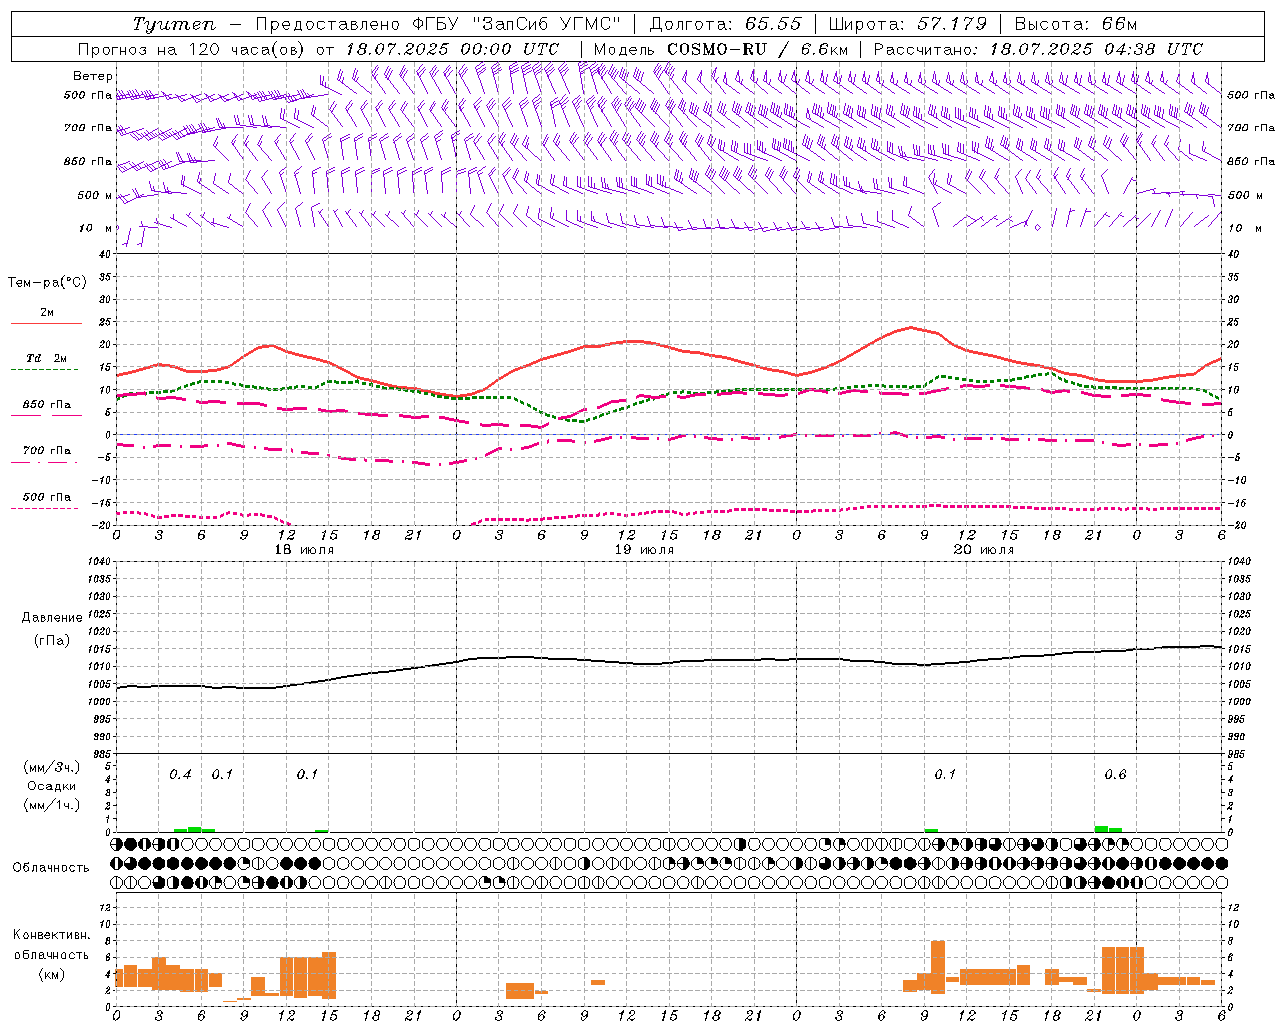
Task: Click the "Широта: 57.179" header field
Action: pos(907,24)
